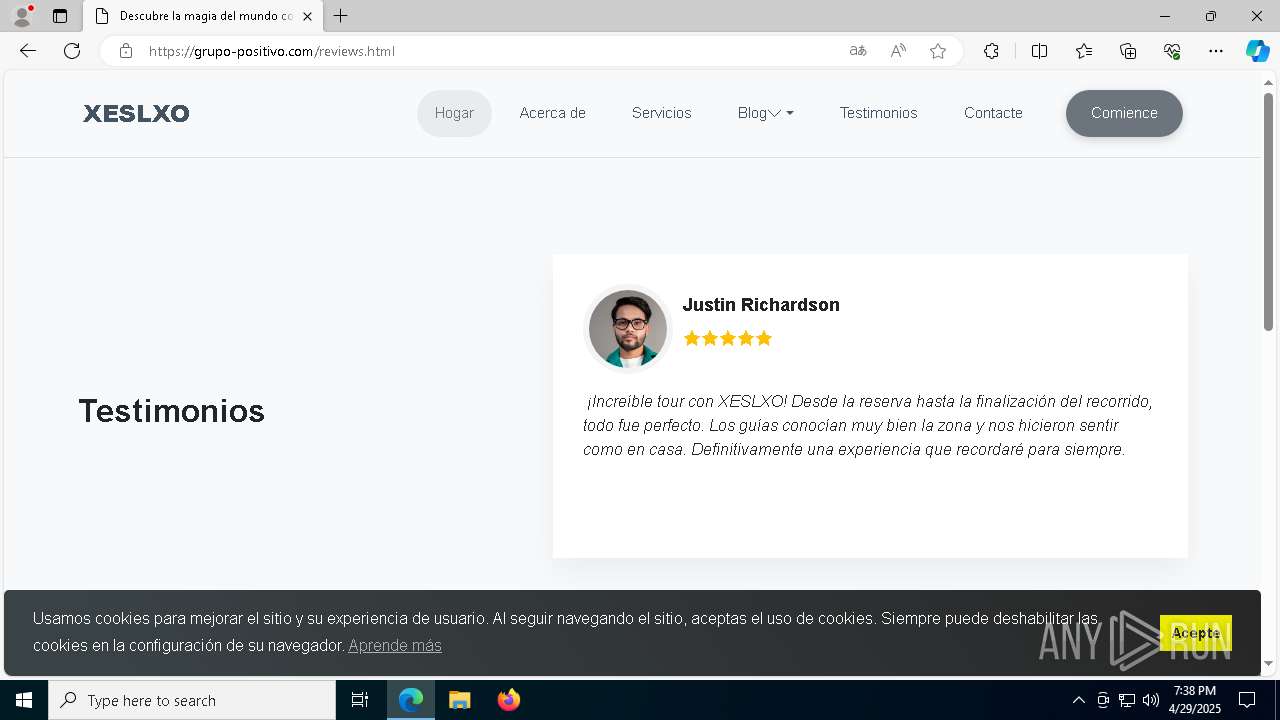Open the Contacte nav item
Screen dimensions: 1280x720
[993, 113]
